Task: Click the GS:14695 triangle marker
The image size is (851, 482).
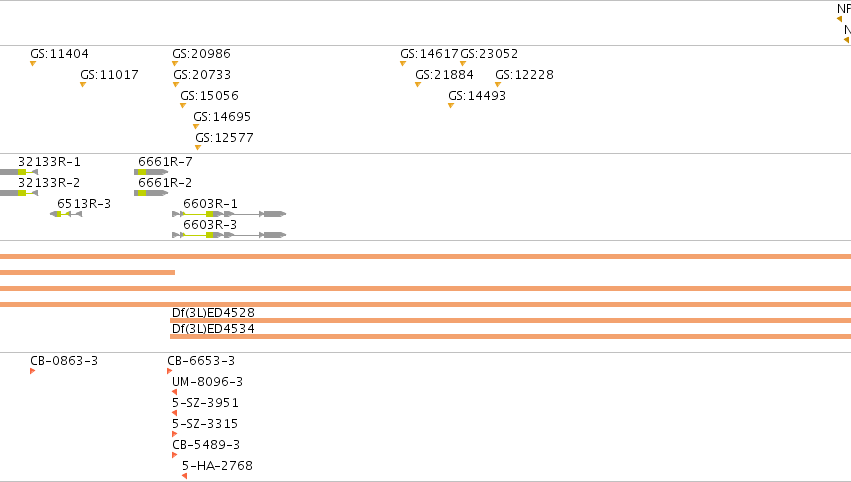Action: coord(196,126)
